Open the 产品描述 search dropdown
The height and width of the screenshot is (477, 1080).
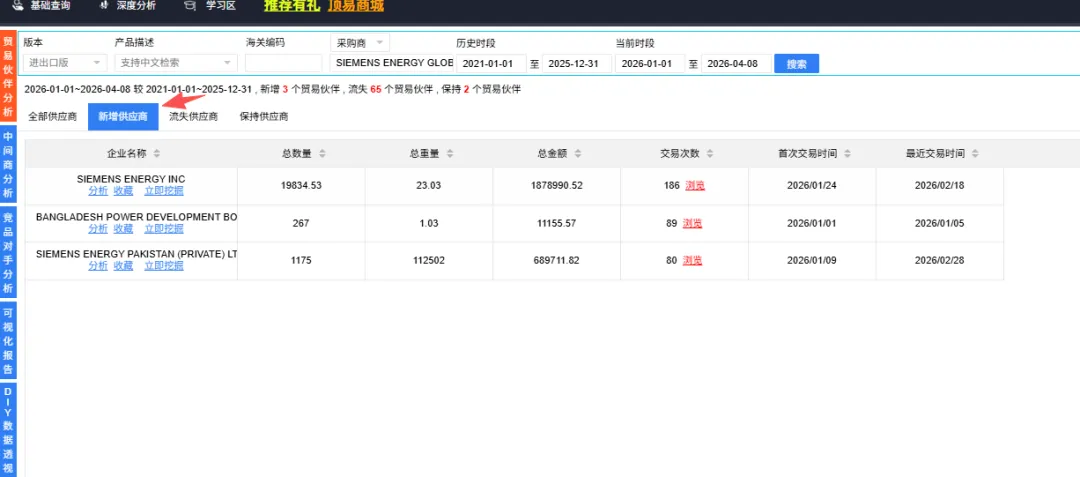point(176,63)
